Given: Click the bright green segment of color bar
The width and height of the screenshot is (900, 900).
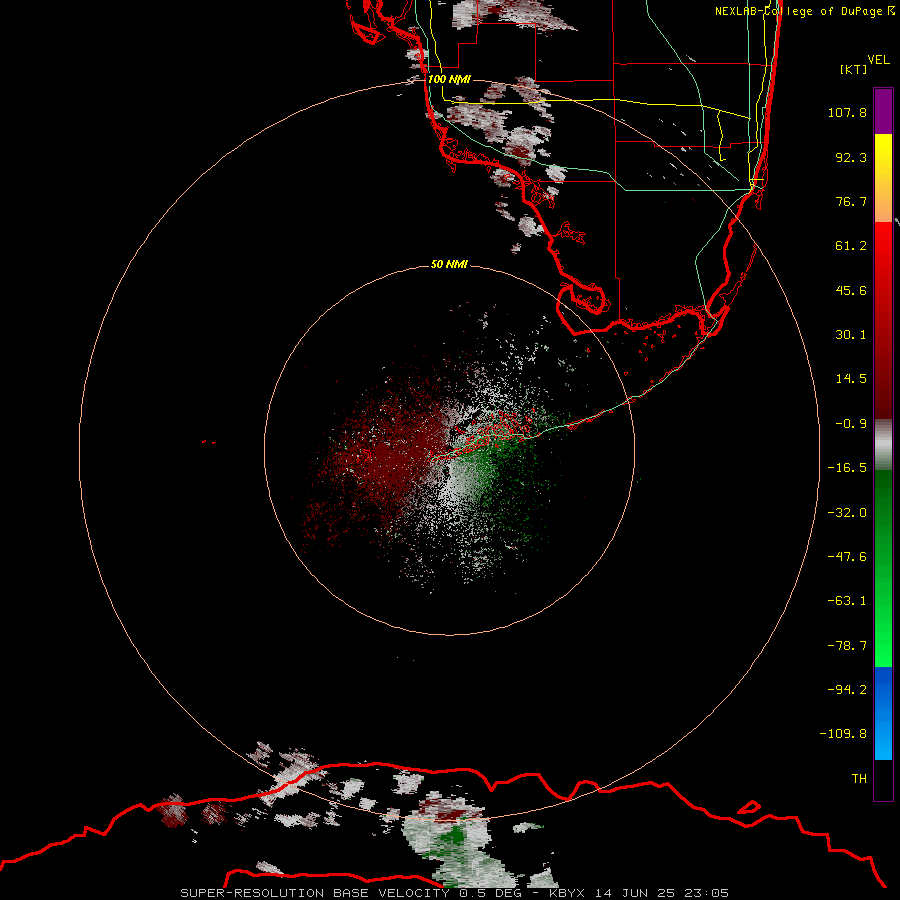Looking at the screenshot, I should pyautogui.click(x=883, y=568).
